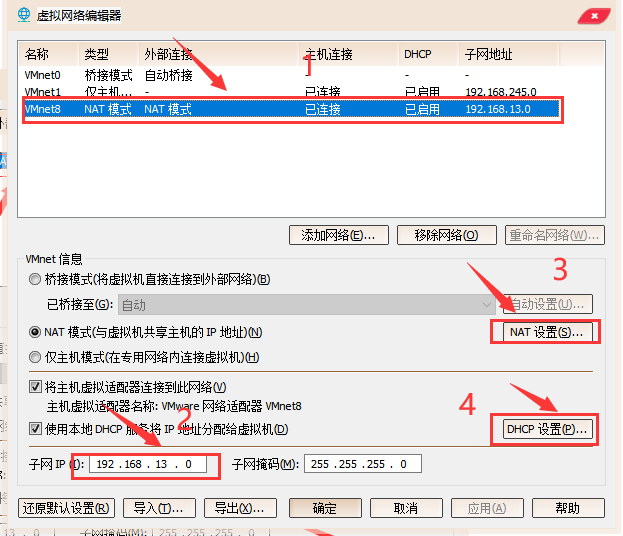Toggle 将主机虚拟适配器连接到此网络 checkbox
Viewport: 623px width, 536px height.
pyautogui.click(x=35, y=387)
